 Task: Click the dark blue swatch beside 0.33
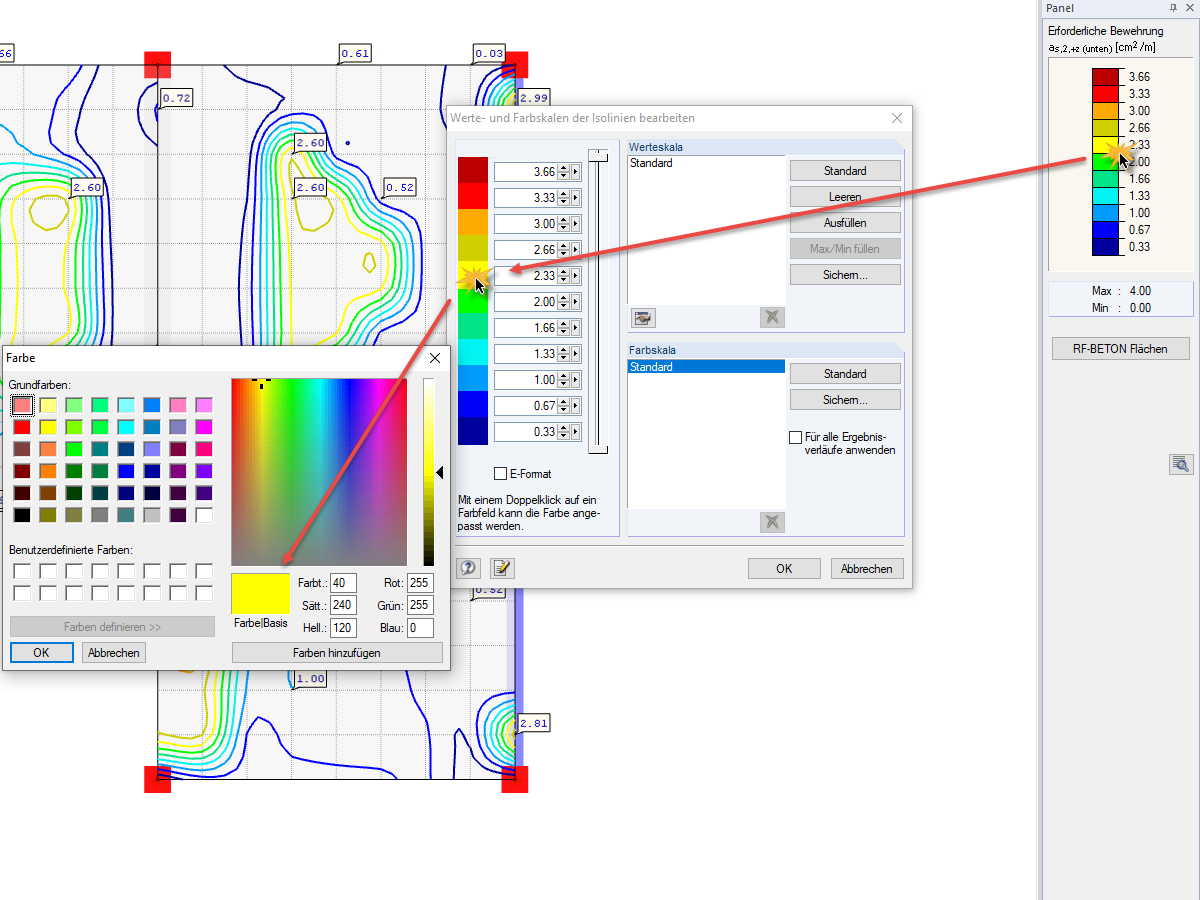[x=473, y=431]
